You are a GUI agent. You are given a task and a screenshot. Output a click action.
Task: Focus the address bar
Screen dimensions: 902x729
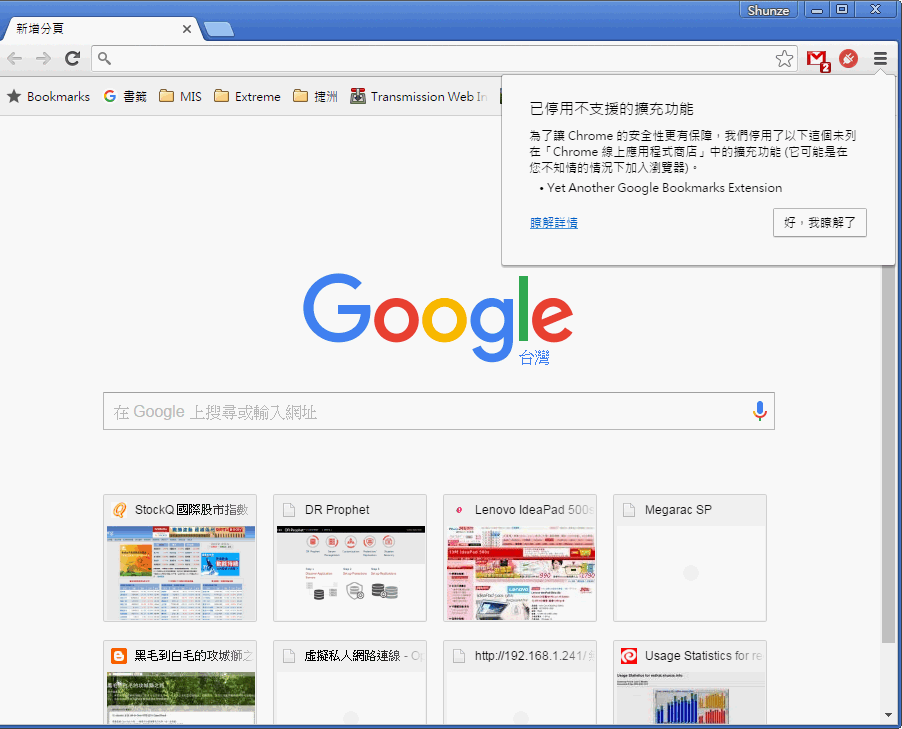coord(444,58)
